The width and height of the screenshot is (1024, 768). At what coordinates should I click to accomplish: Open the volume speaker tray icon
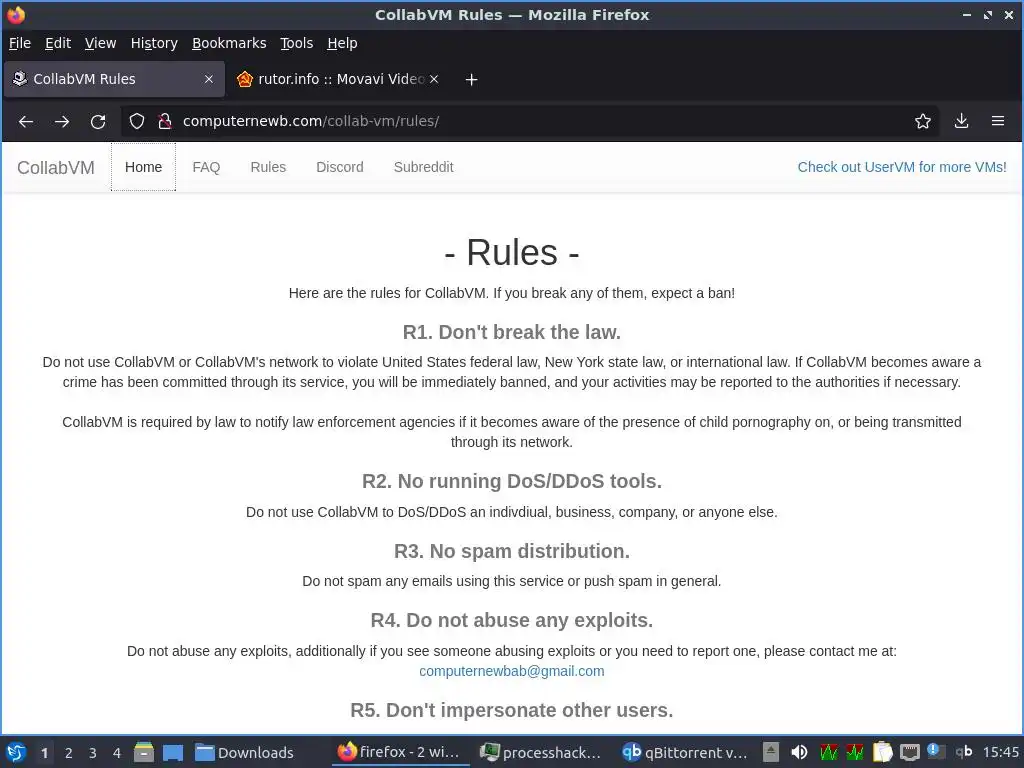point(799,752)
